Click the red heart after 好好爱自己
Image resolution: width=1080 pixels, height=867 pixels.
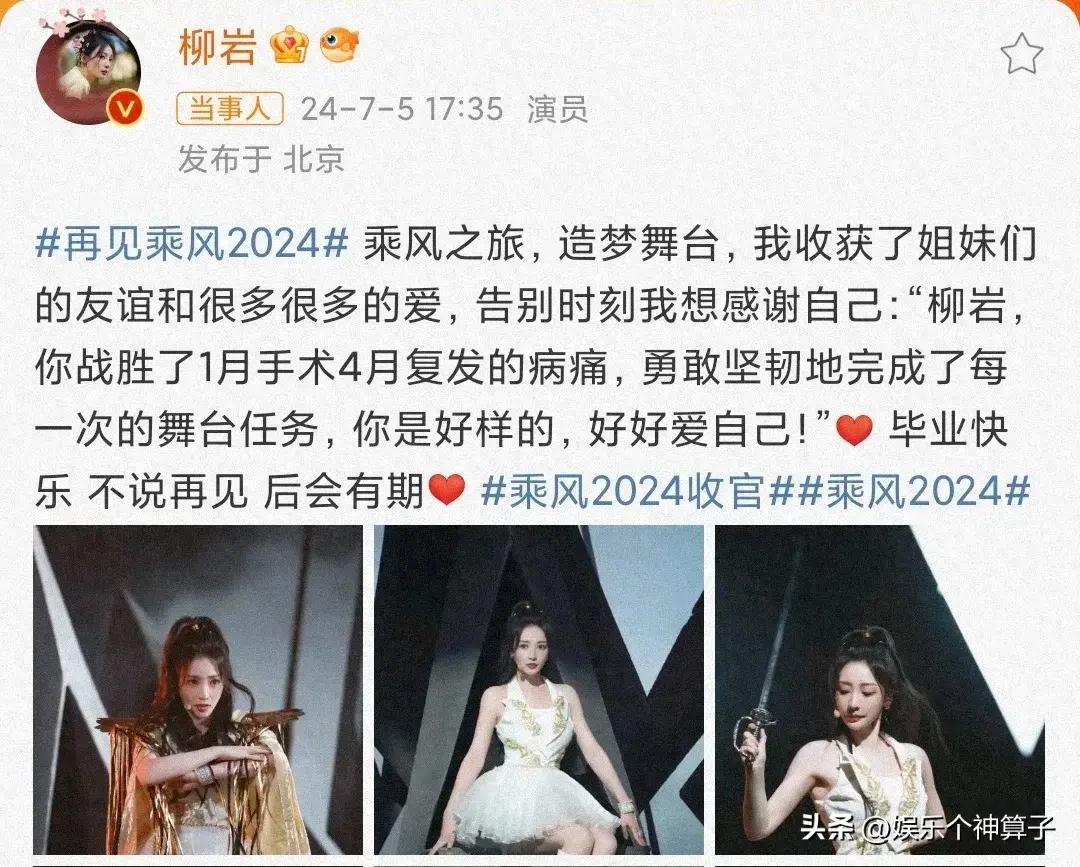(x=854, y=430)
